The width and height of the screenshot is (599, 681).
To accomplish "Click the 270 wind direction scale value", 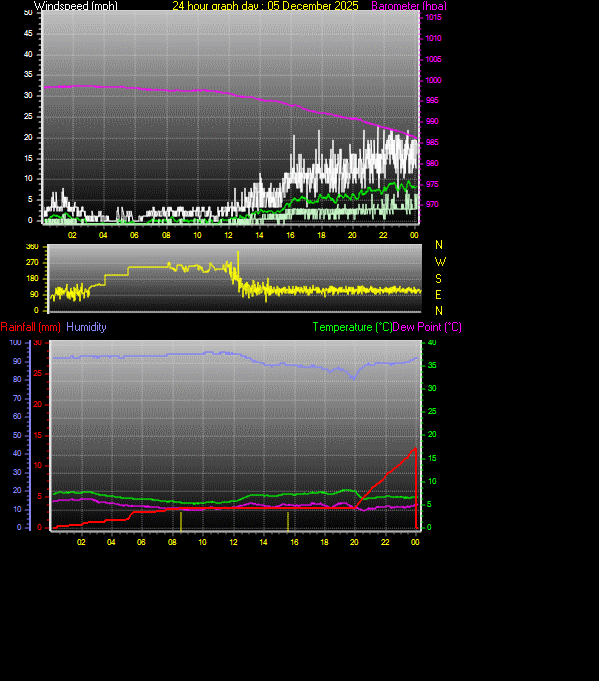I will pos(33,262).
